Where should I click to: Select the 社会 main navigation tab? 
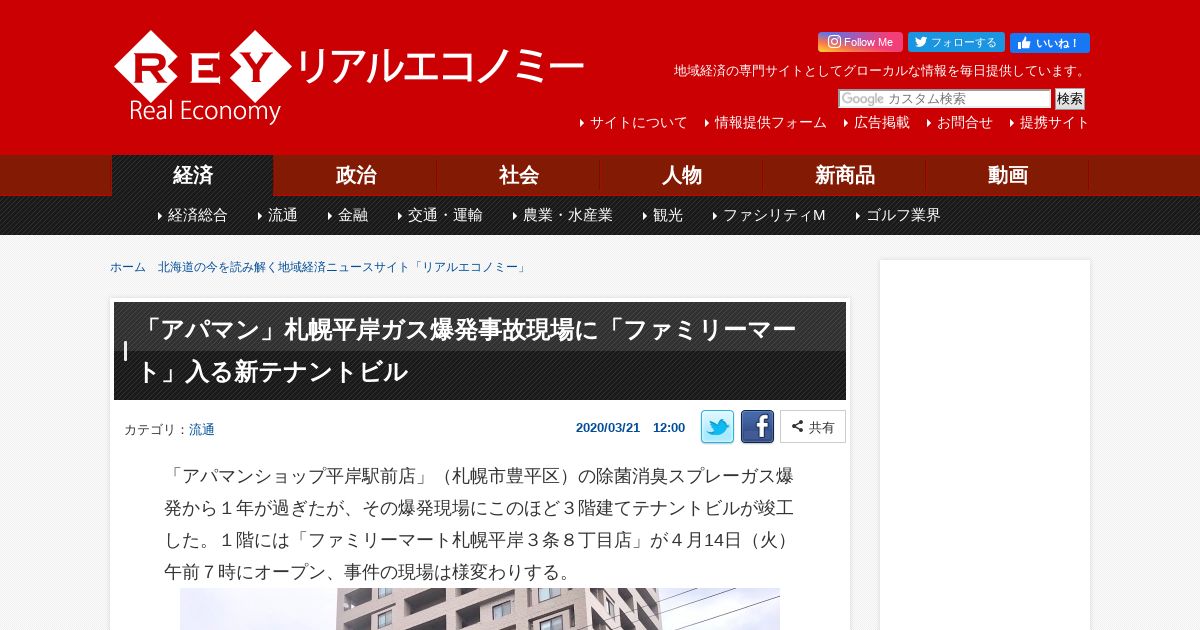(519, 176)
